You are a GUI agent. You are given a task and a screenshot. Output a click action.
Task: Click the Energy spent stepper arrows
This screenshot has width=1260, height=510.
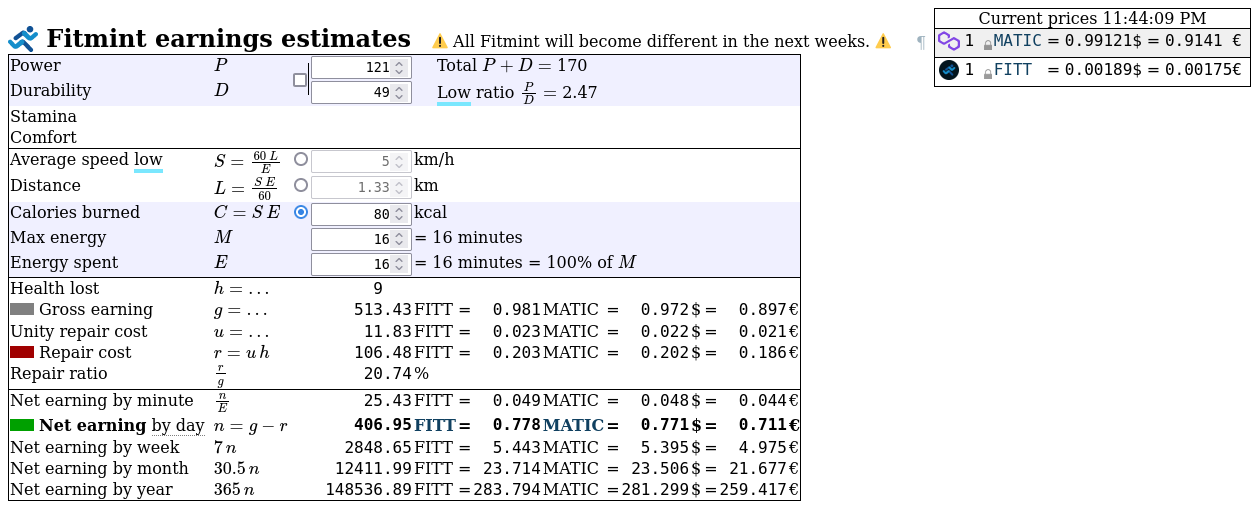(400, 265)
